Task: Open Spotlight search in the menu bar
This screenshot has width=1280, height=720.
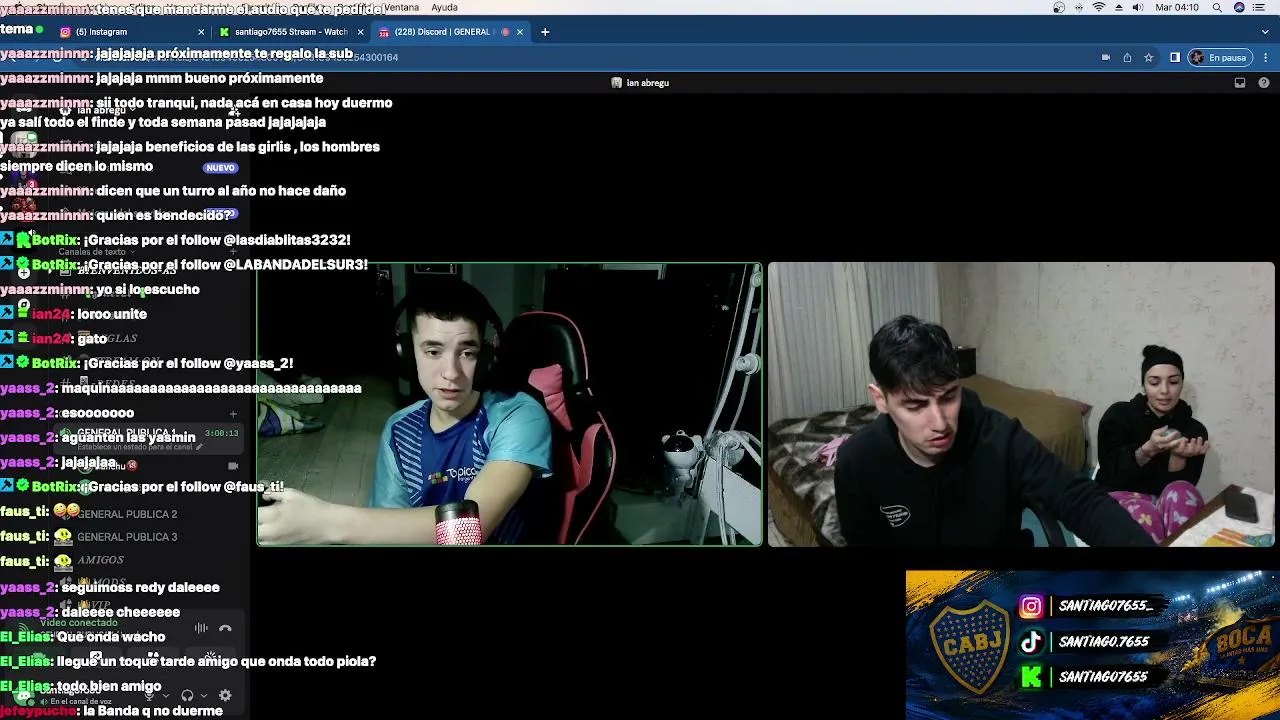Action: pyautogui.click(x=1217, y=7)
